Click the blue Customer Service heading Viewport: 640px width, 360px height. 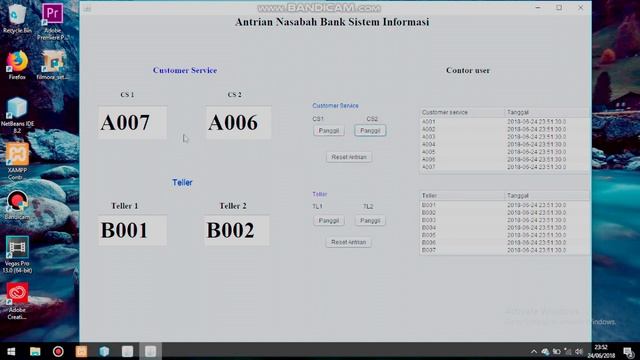(x=185, y=70)
